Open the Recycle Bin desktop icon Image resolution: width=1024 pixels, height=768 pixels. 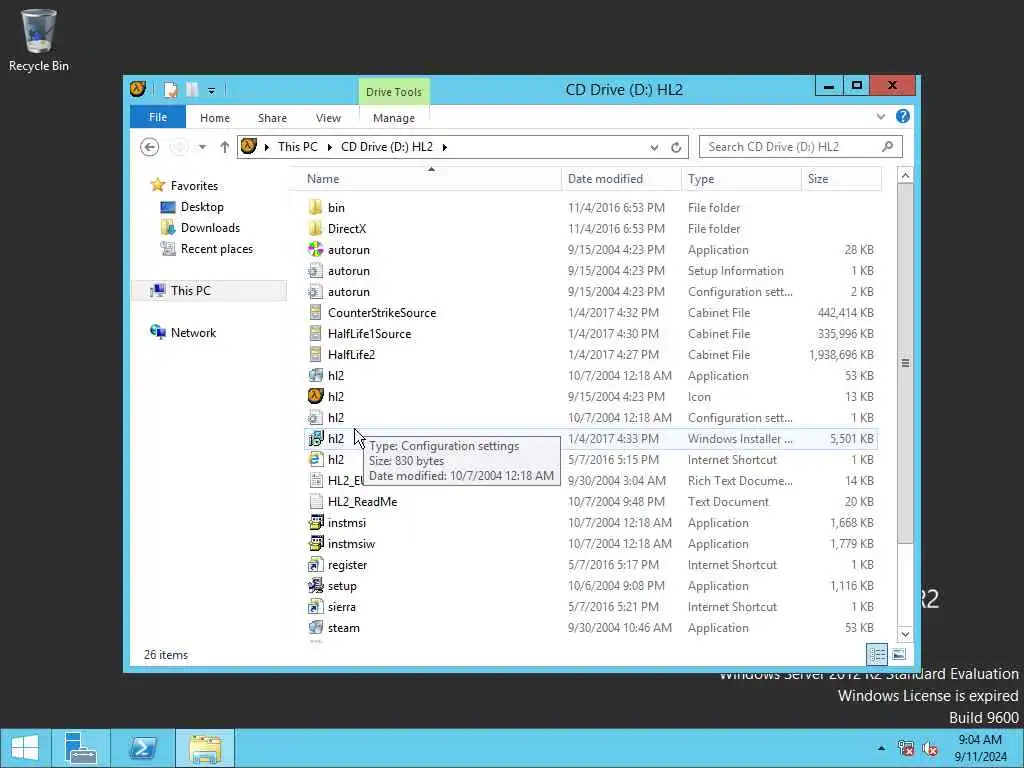[39, 40]
